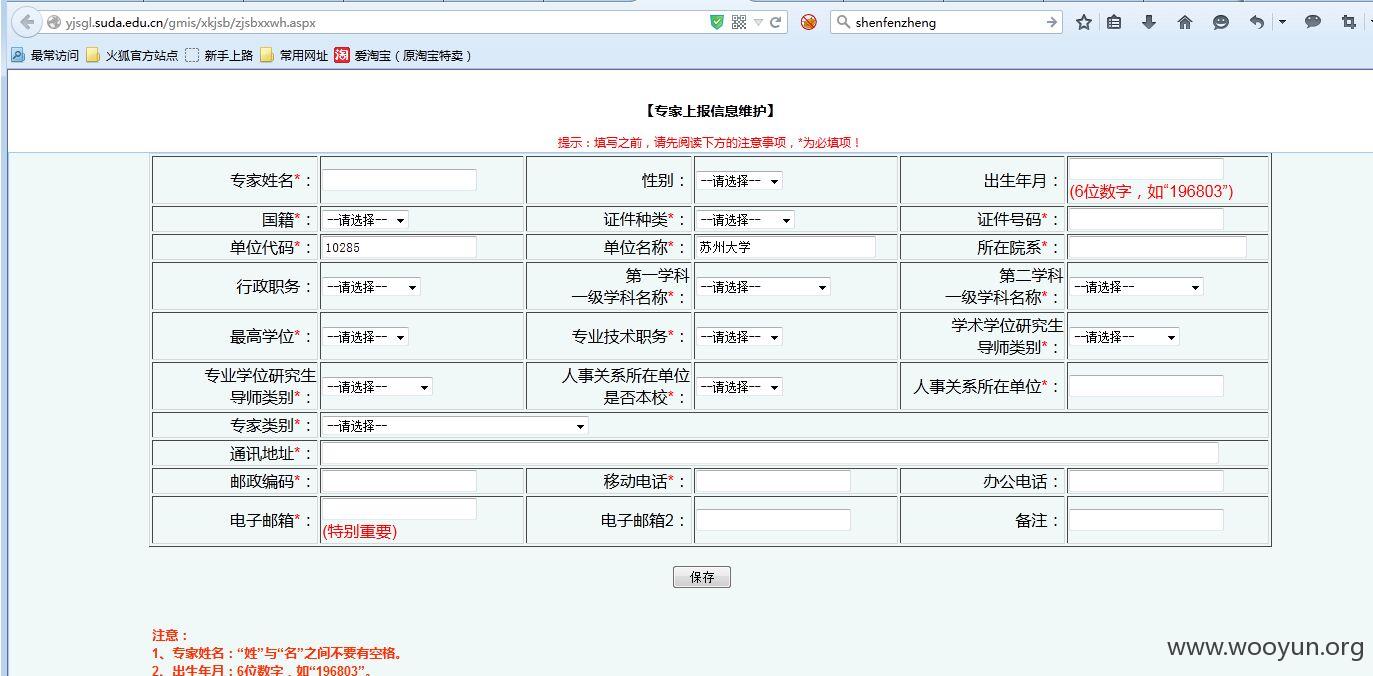Click the 所在院系 input field

point(1158,247)
